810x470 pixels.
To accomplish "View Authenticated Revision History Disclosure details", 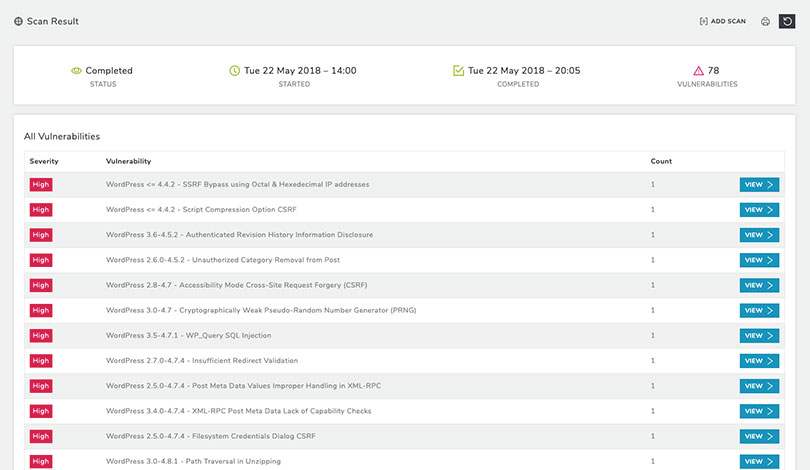I will tap(759, 235).
